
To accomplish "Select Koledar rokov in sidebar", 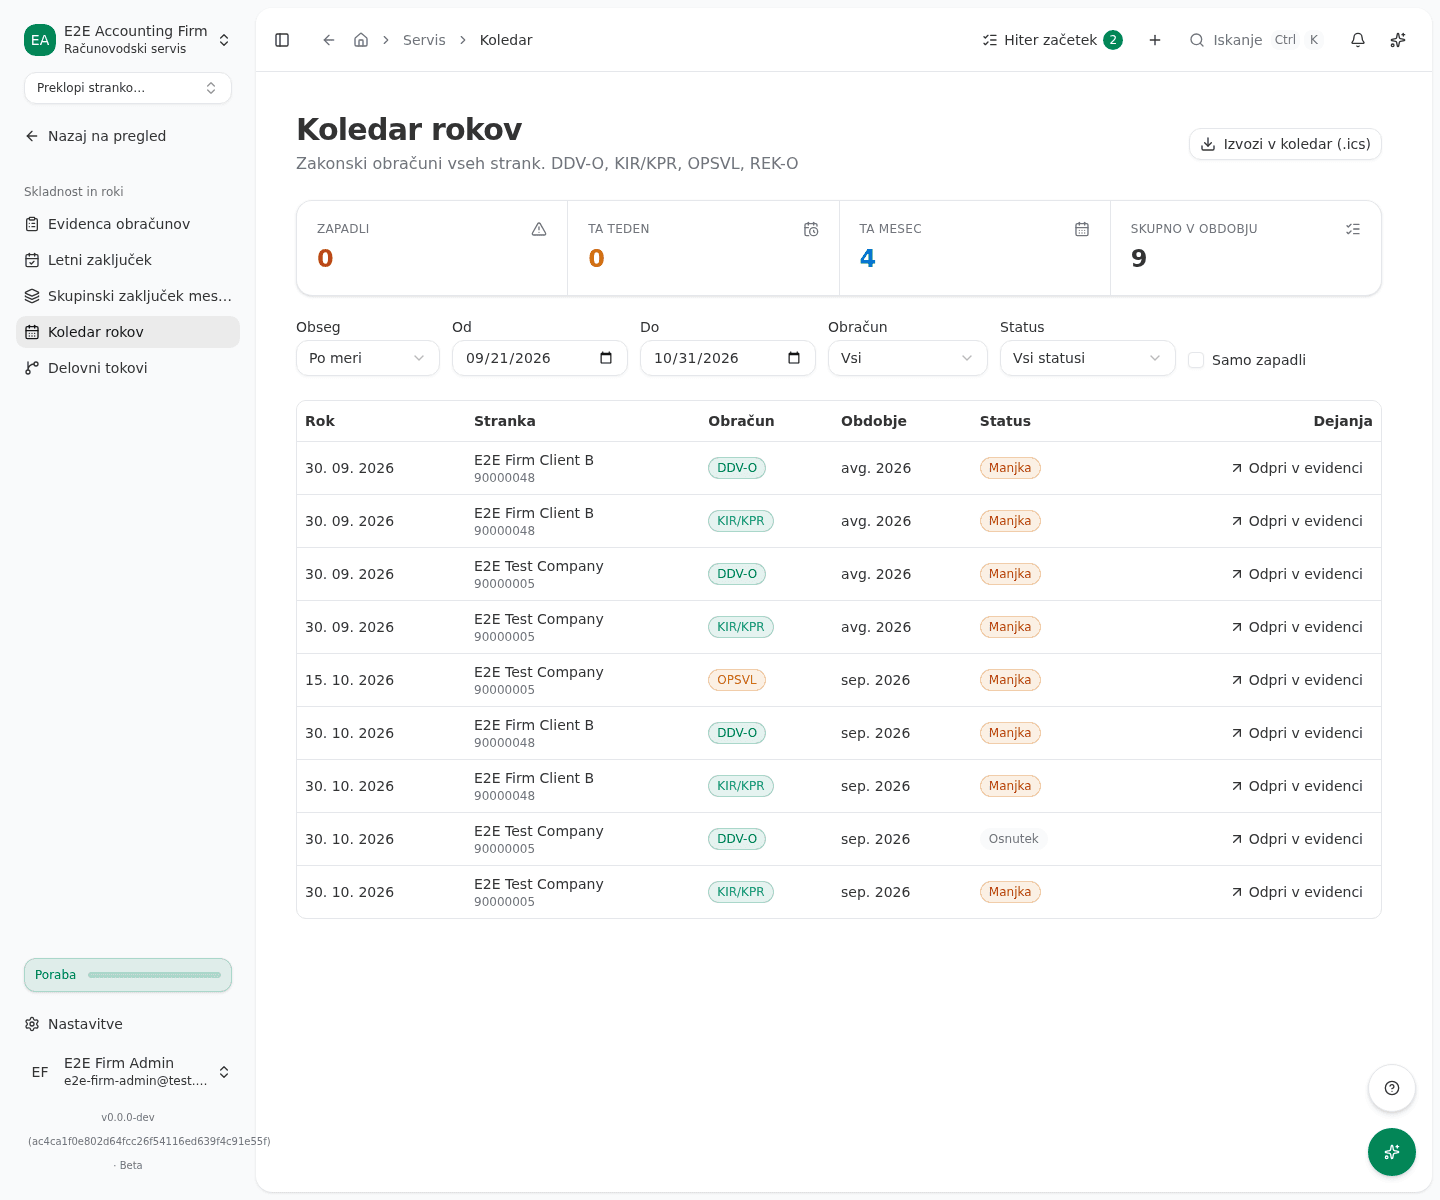I will point(128,332).
